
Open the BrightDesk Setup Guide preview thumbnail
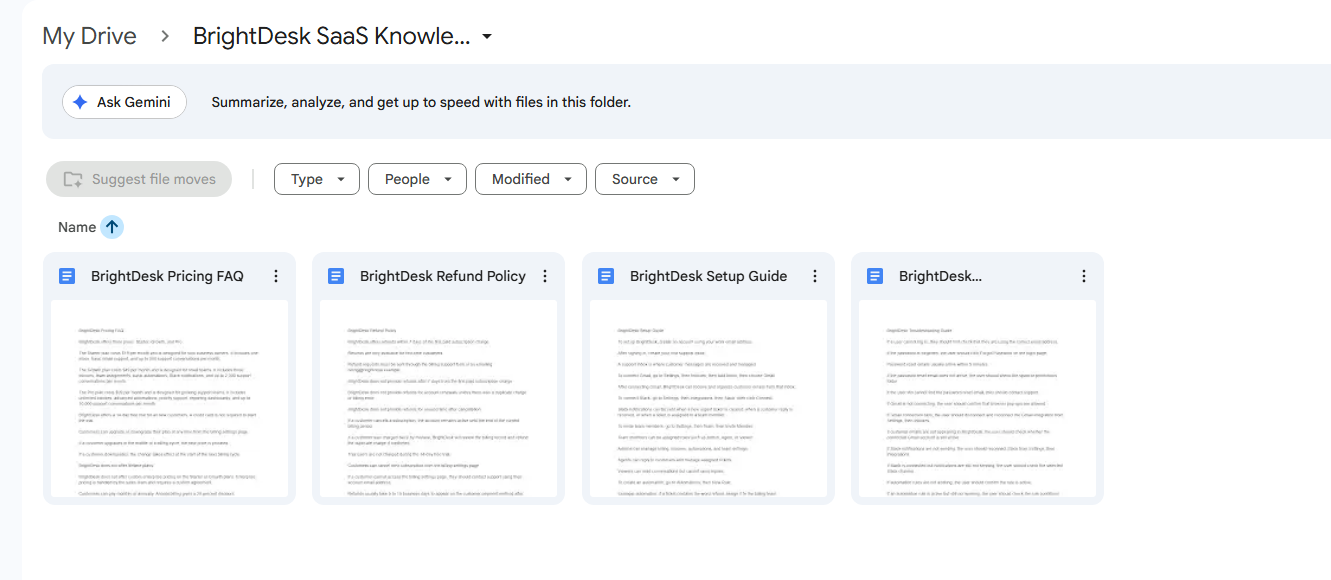click(x=708, y=399)
